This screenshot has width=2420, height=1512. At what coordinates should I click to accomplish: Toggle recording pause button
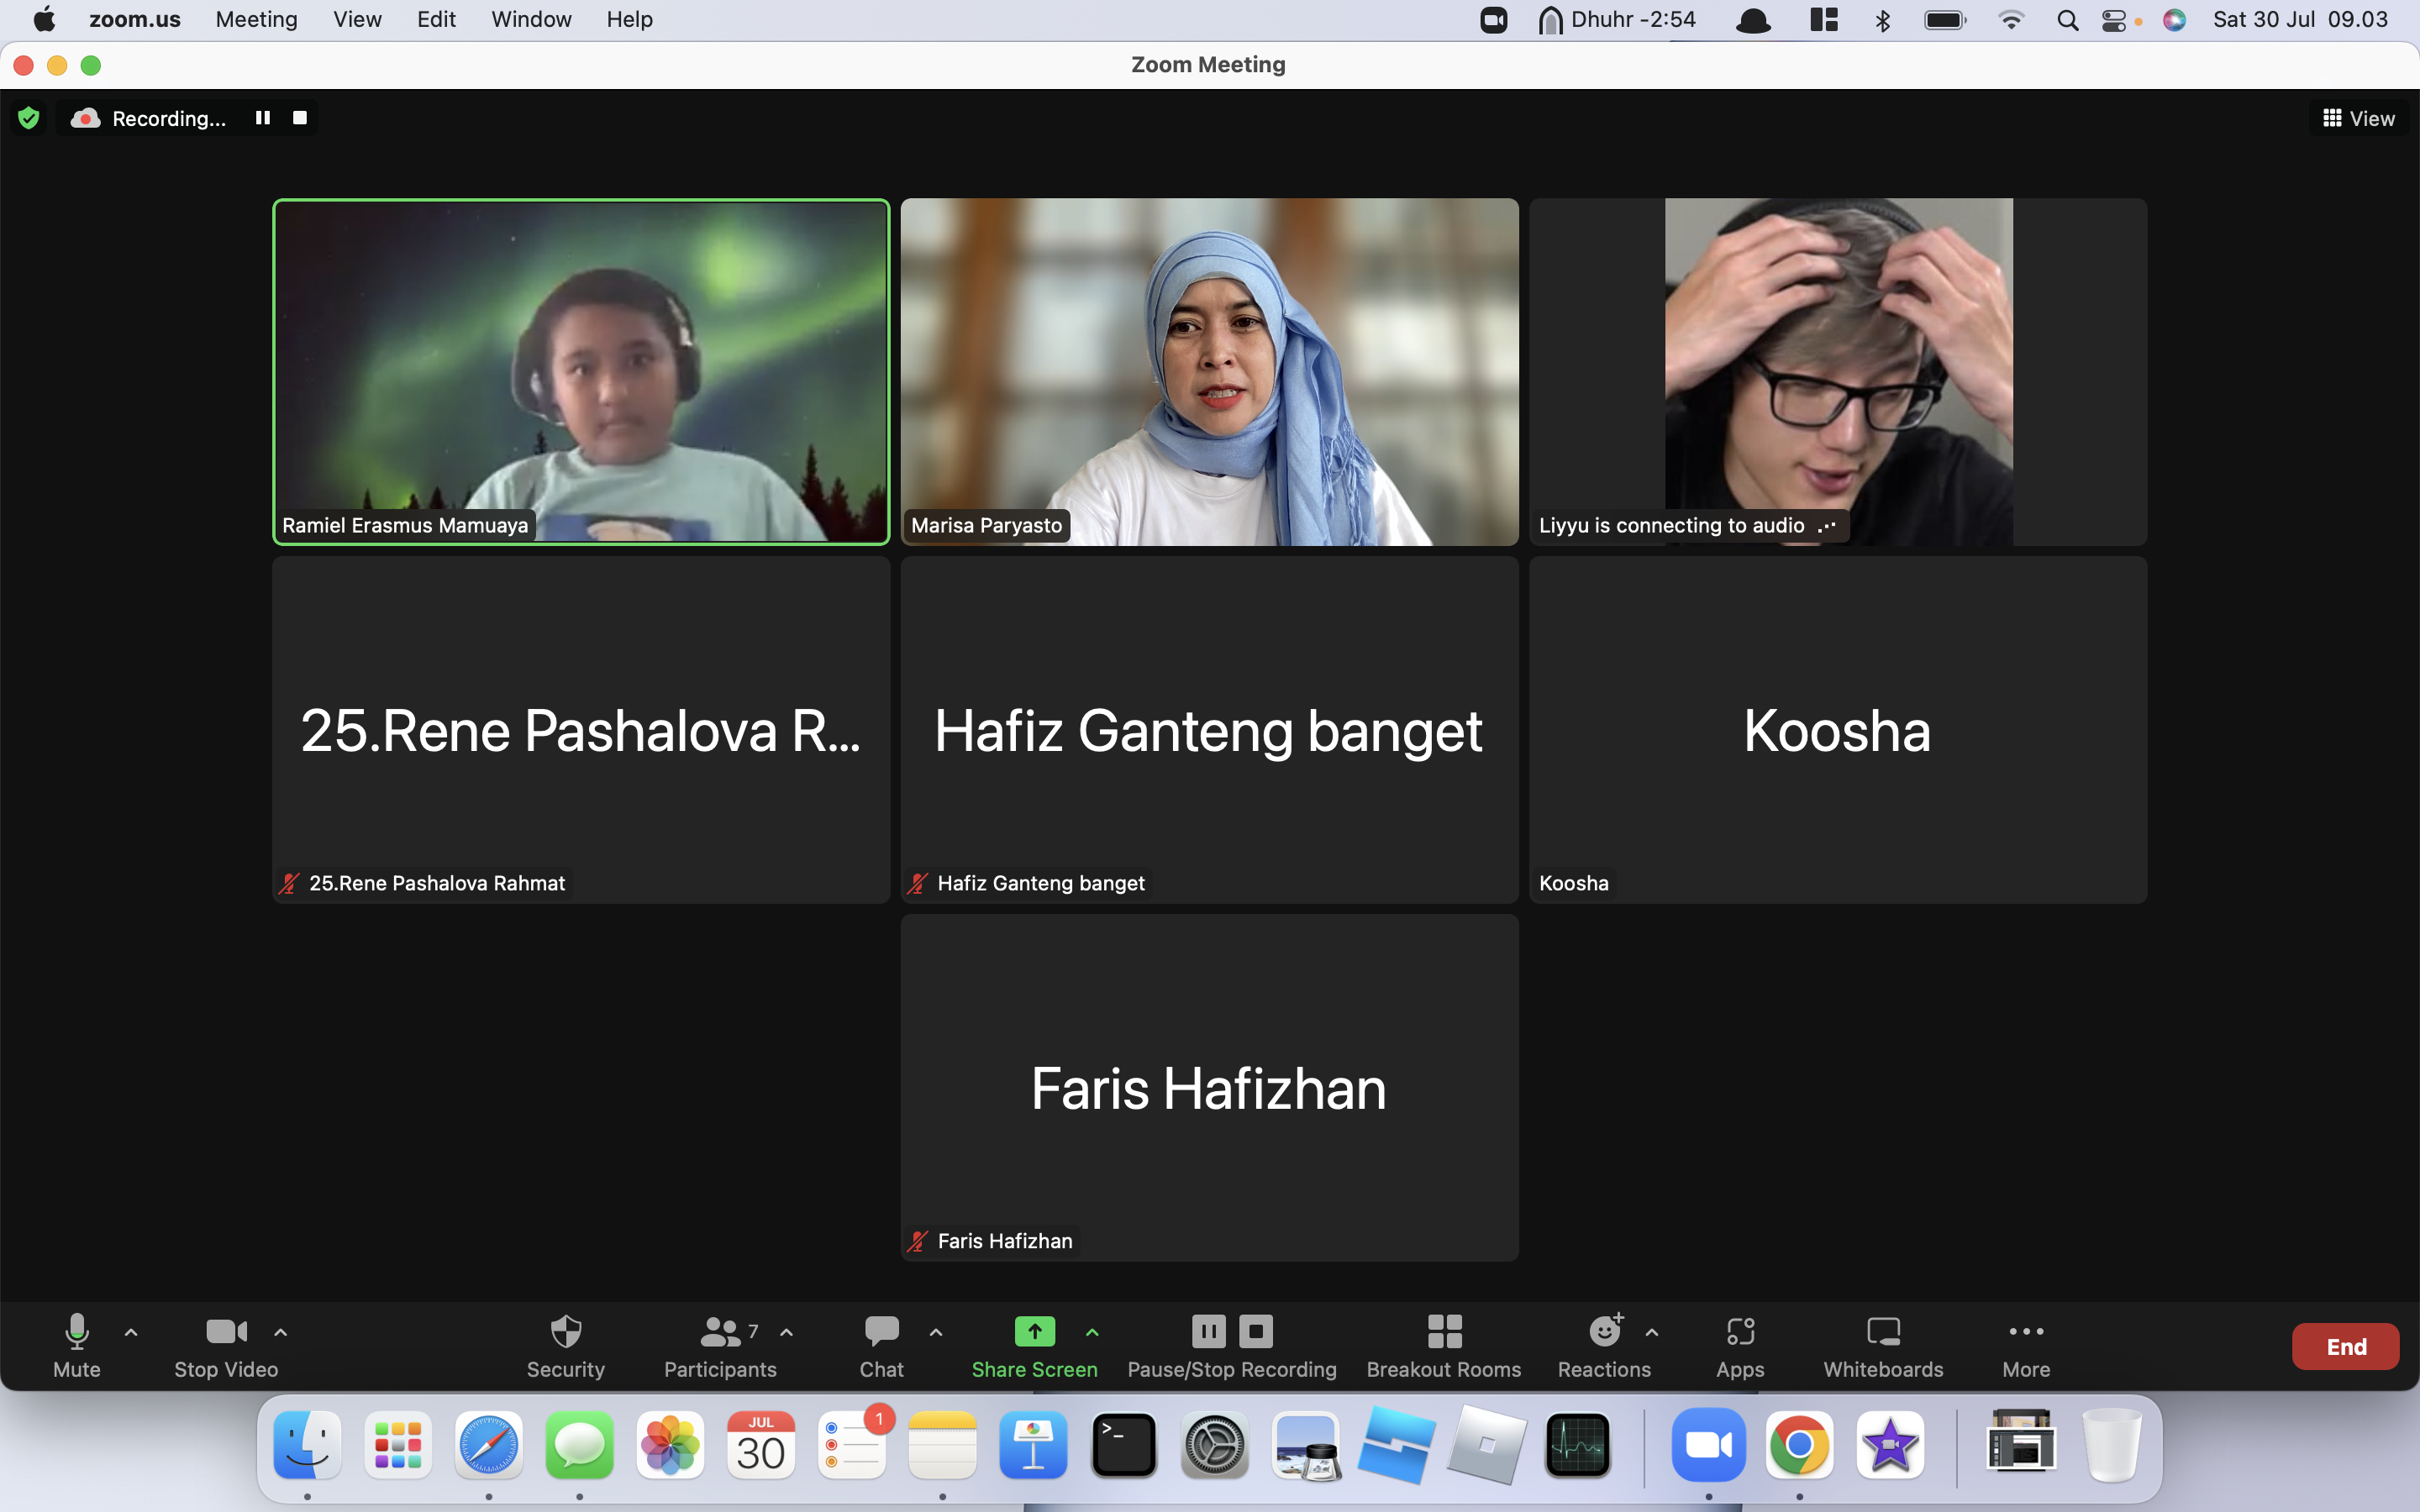point(261,118)
